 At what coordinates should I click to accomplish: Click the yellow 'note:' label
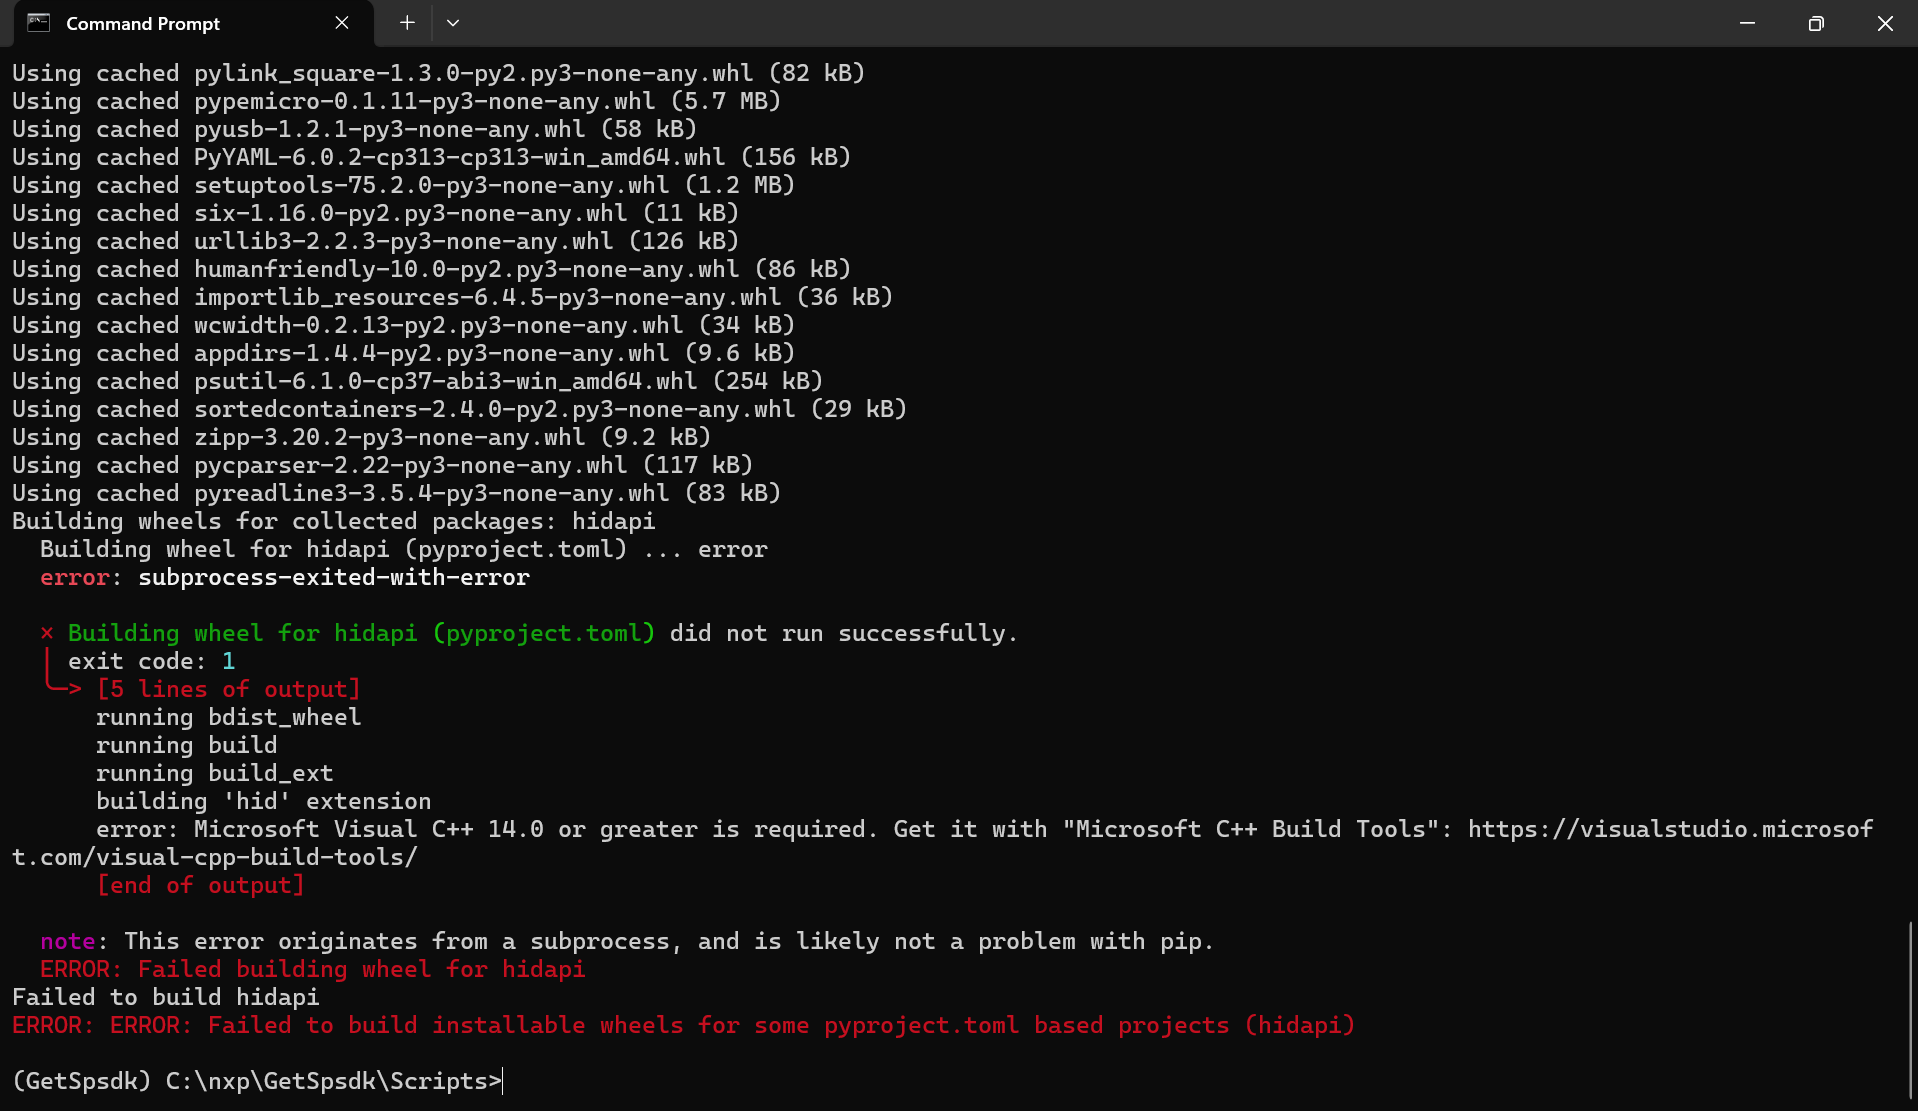coord(68,941)
